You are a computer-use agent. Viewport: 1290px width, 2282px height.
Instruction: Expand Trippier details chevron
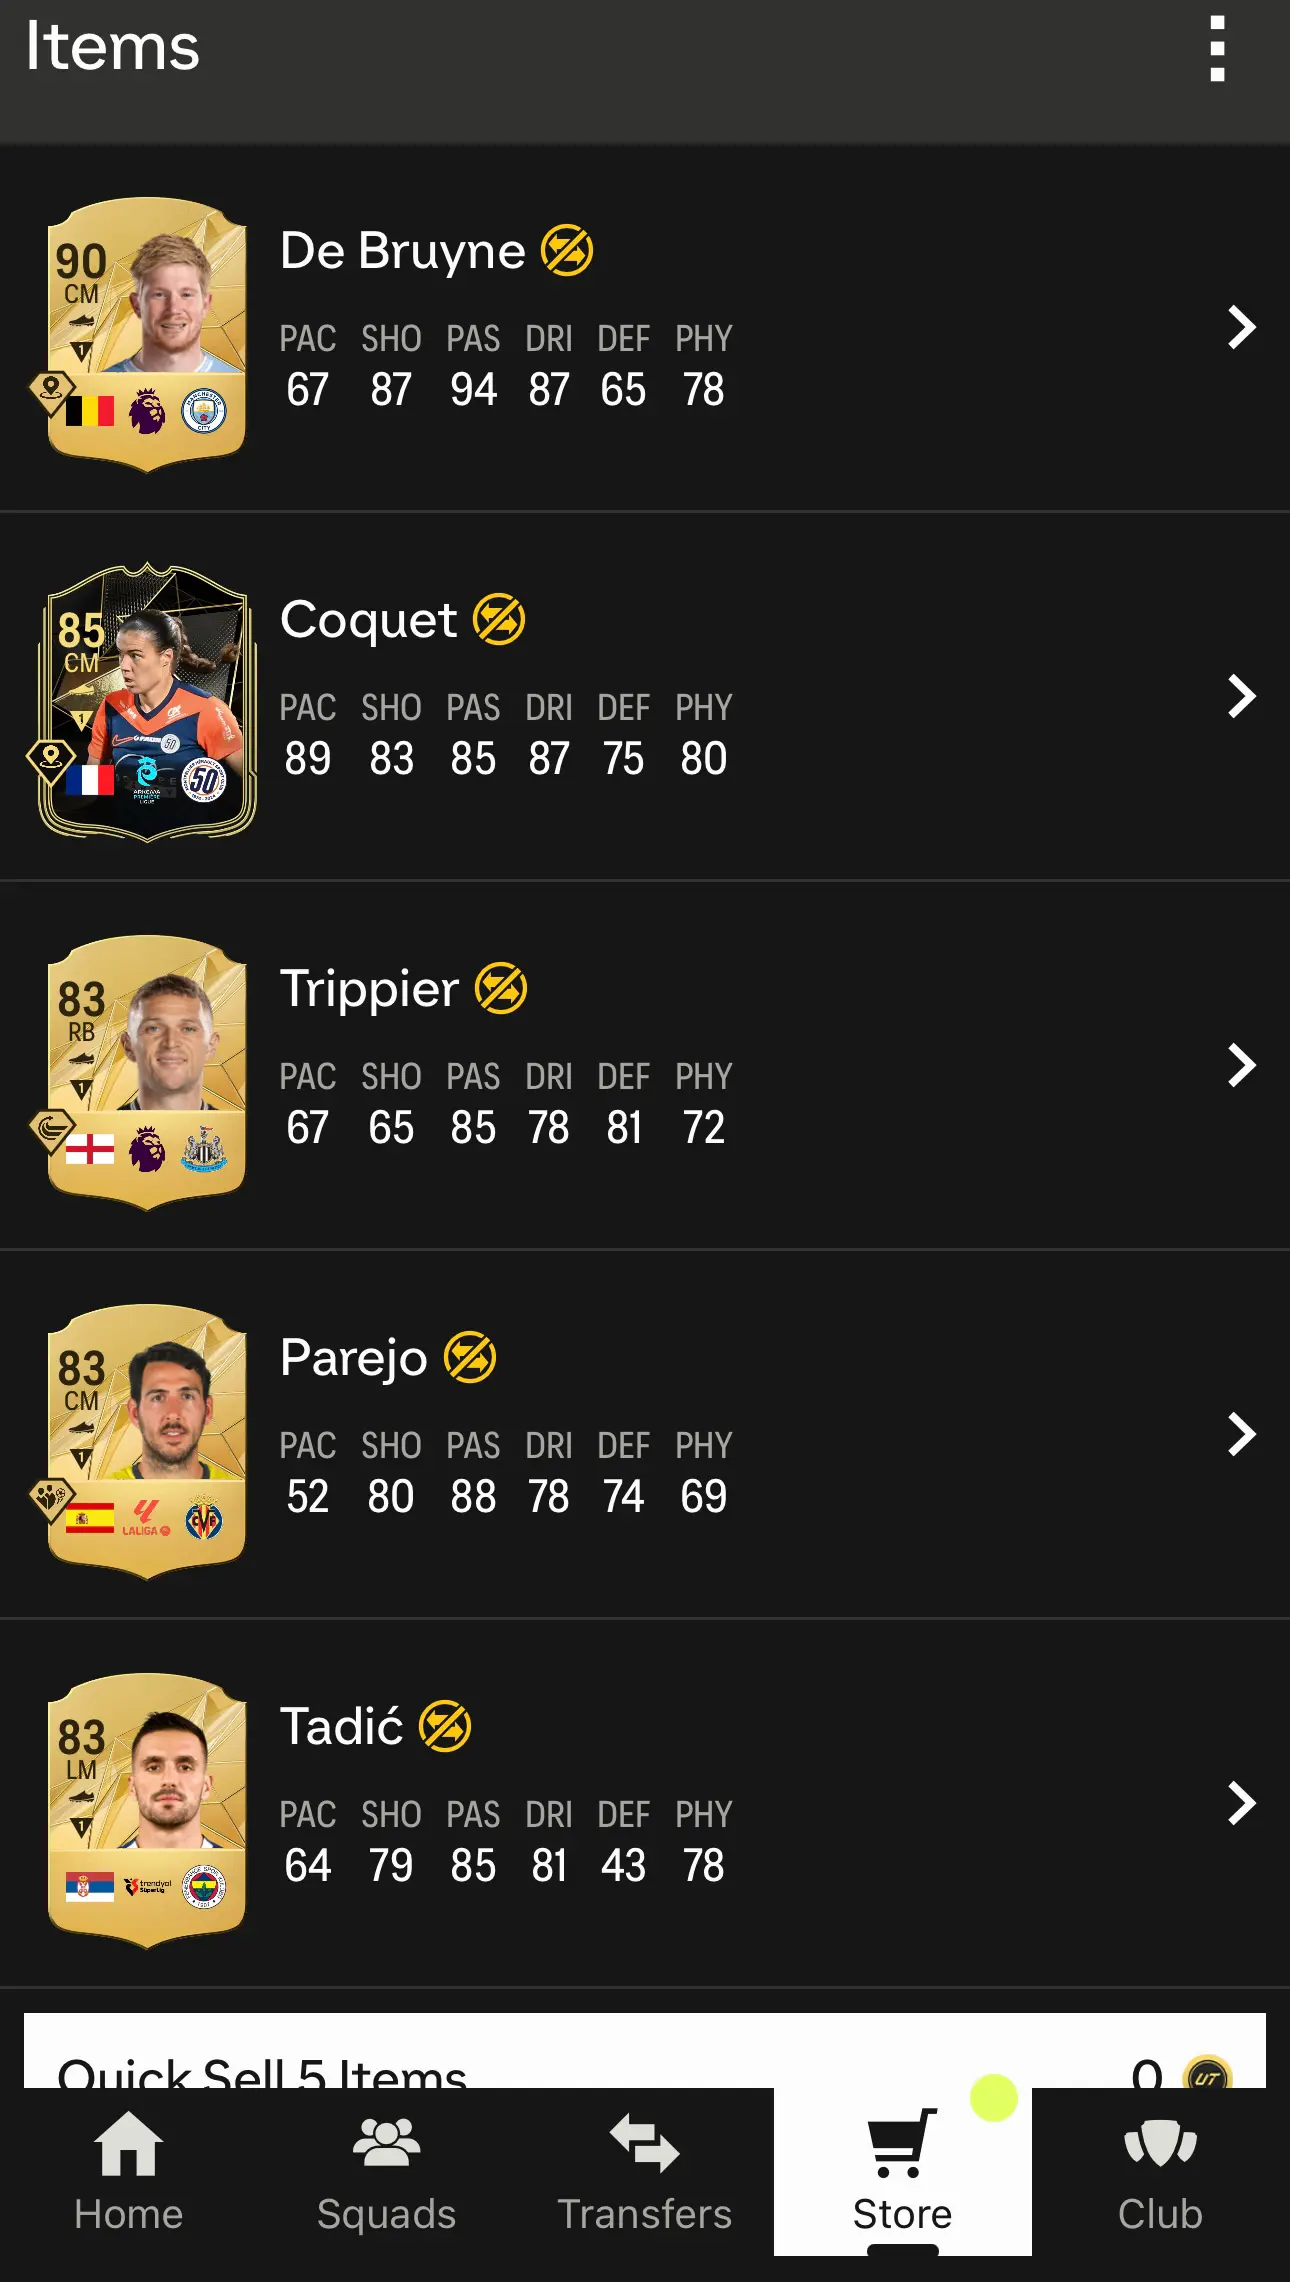pos(1241,1065)
